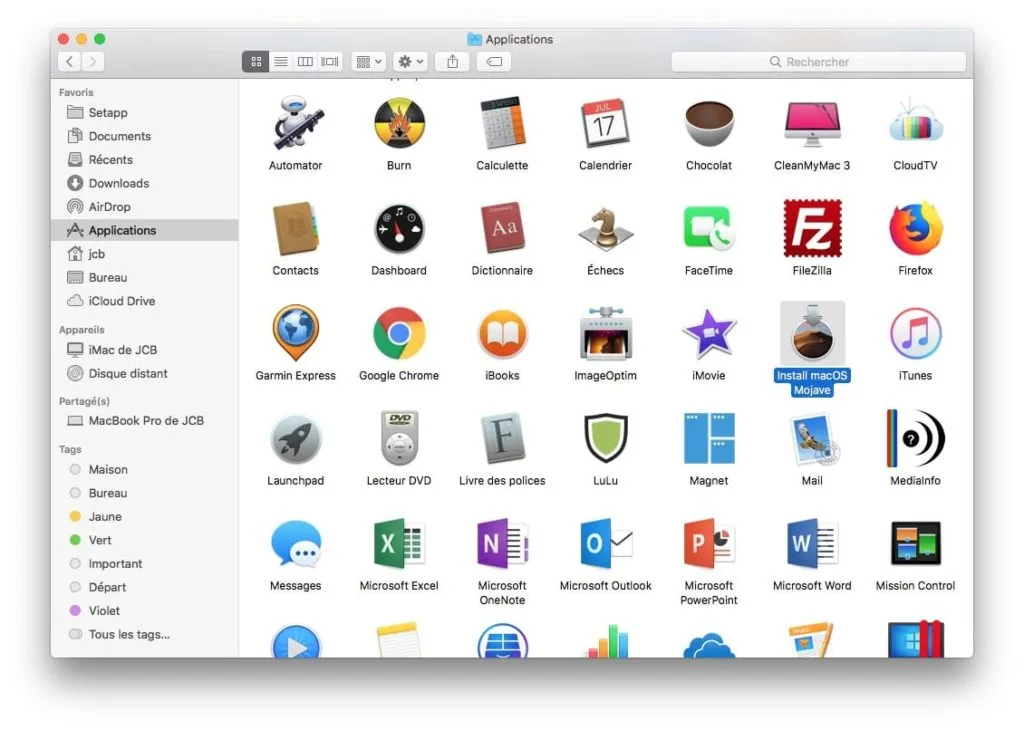The width and height of the screenshot is (1024, 730).
Task: Click the Share toolbar button
Action: (453, 62)
